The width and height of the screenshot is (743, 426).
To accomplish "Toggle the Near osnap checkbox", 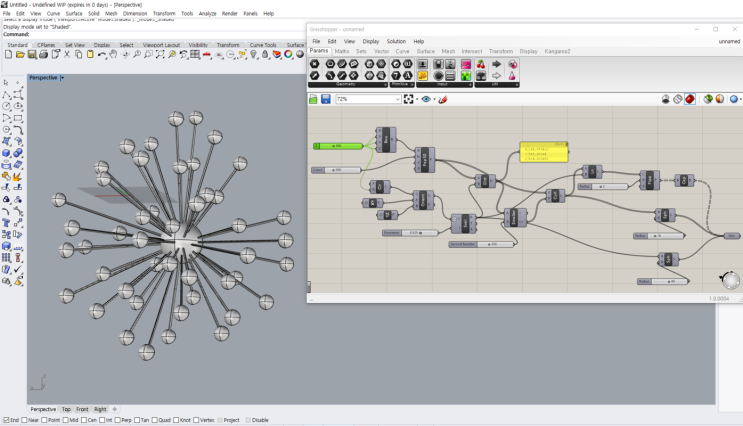I will pos(24,420).
